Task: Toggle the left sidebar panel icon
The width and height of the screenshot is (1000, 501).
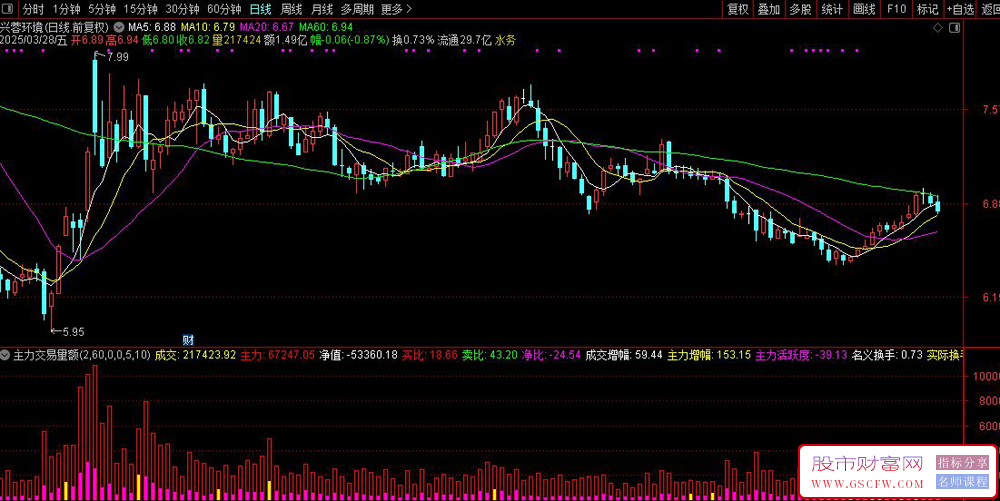Action: (8, 9)
